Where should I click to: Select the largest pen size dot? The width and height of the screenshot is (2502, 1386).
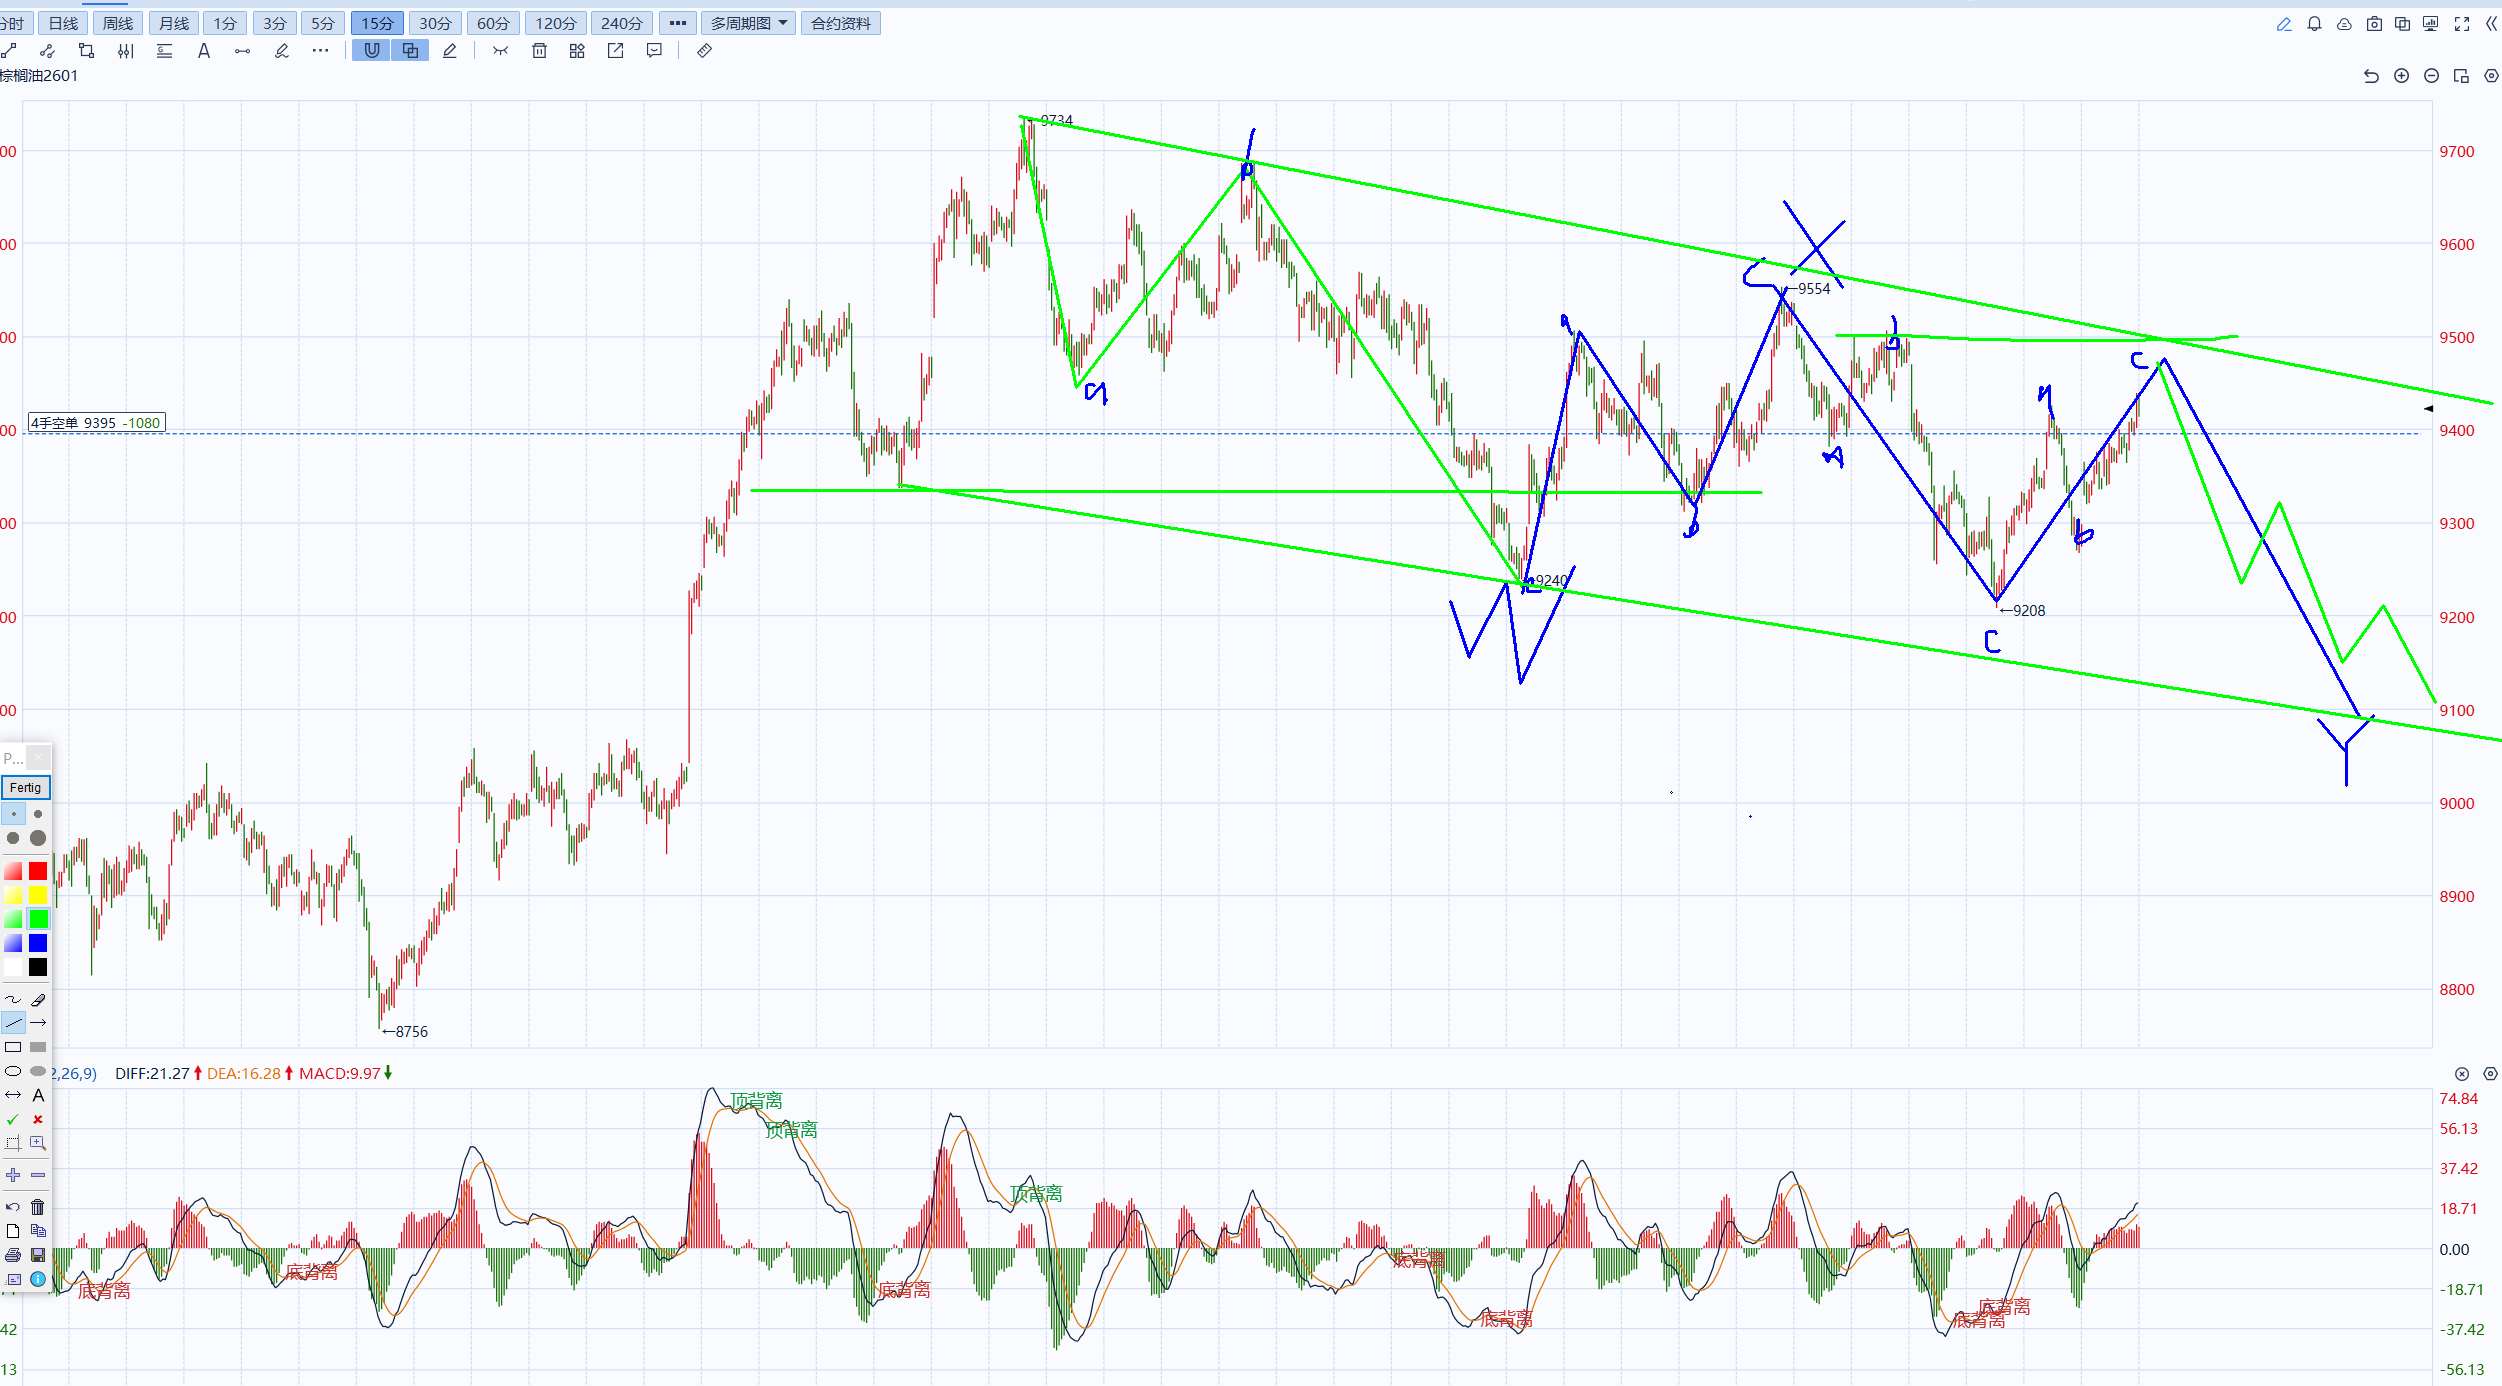38,838
